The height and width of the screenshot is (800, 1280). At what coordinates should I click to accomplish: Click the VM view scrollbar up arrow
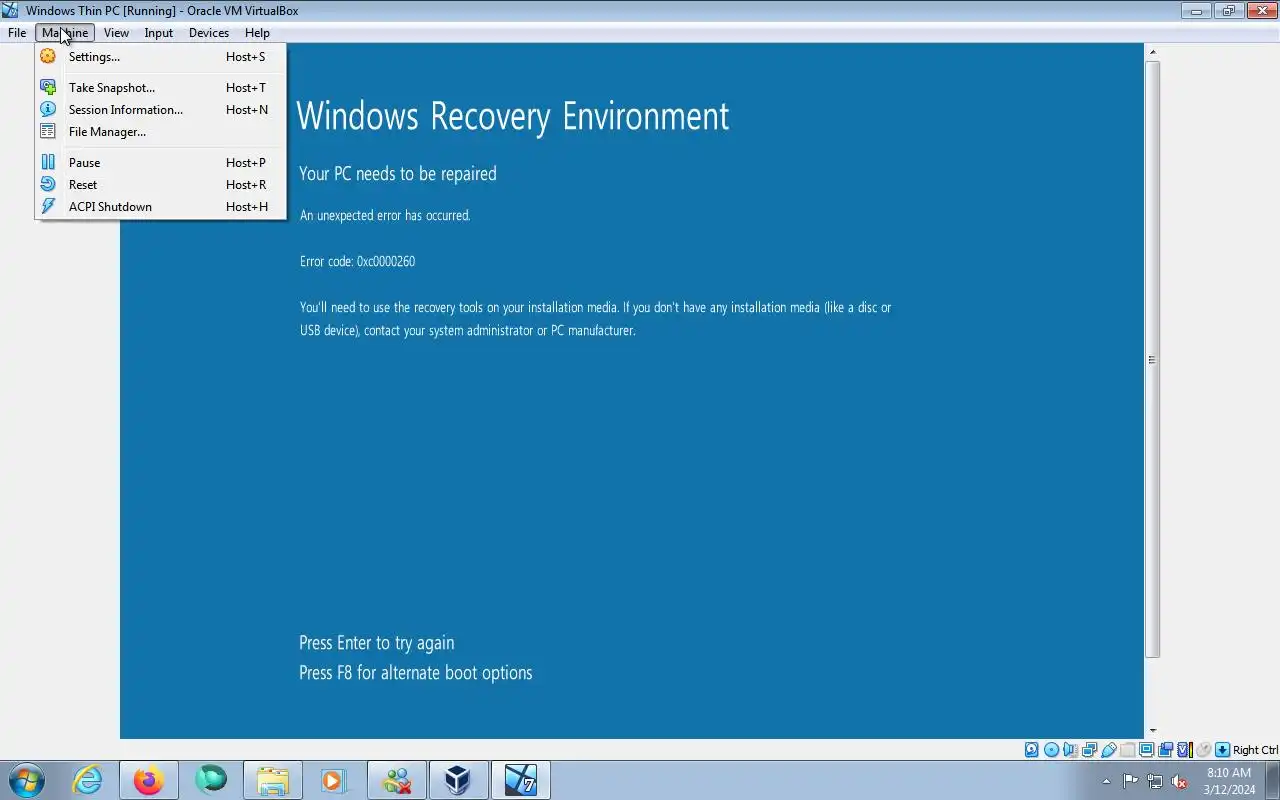pyautogui.click(x=1152, y=52)
